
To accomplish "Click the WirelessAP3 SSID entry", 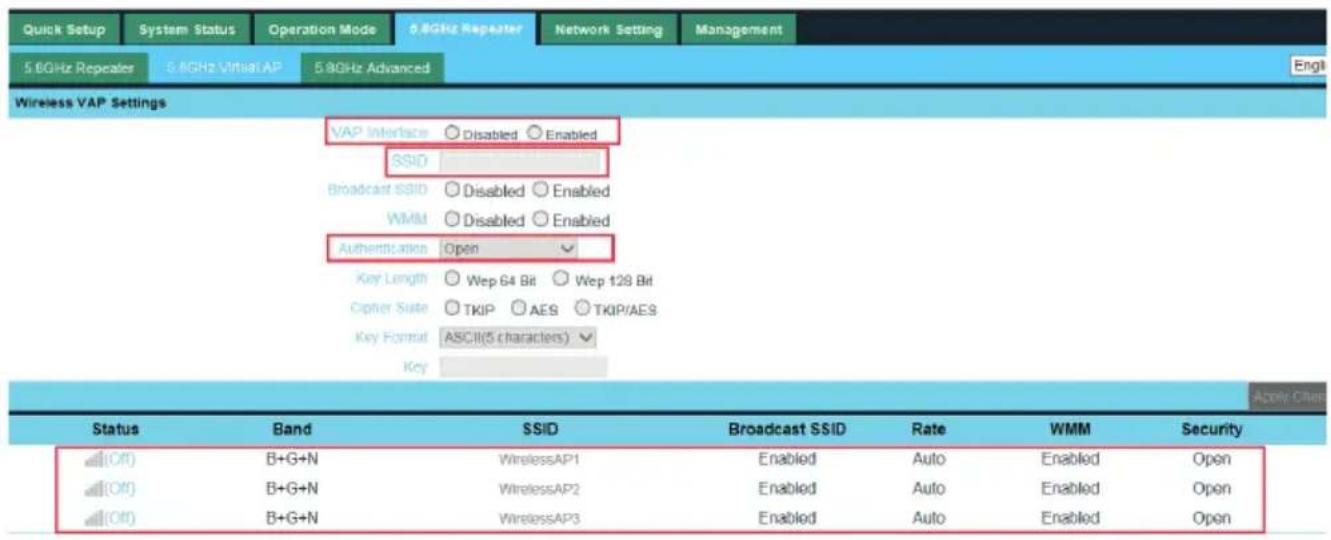I will (539, 519).
